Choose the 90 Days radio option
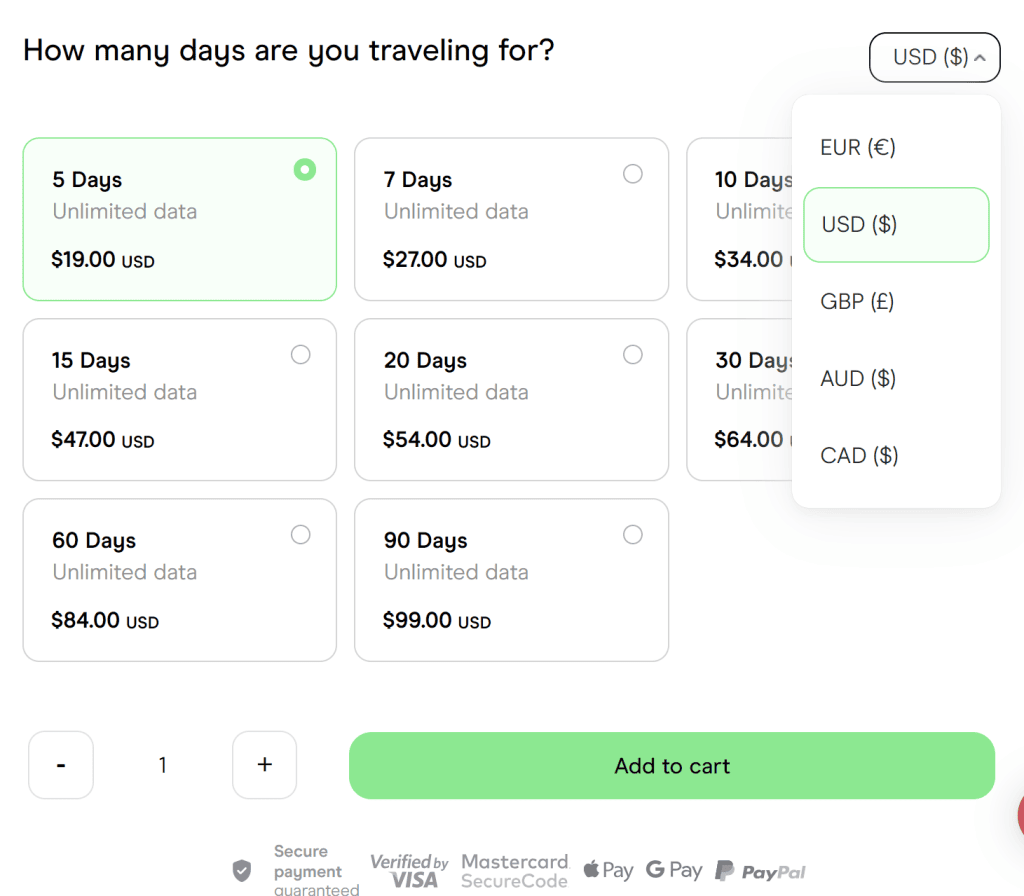The width and height of the screenshot is (1024, 896). [633, 535]
